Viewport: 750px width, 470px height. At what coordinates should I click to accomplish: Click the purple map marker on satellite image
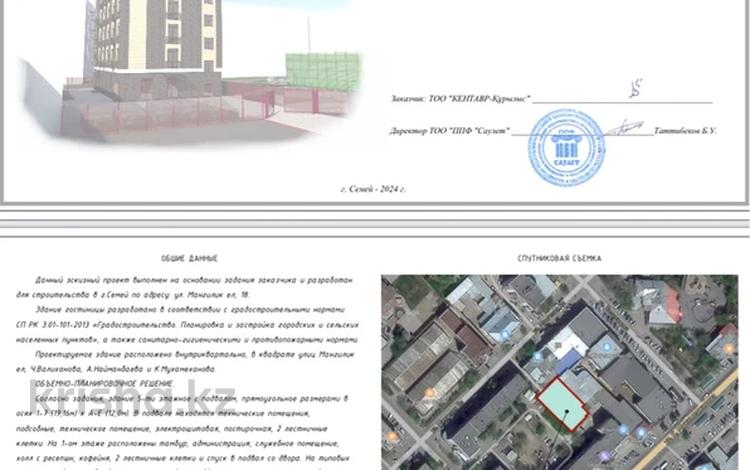click(605, 456)
